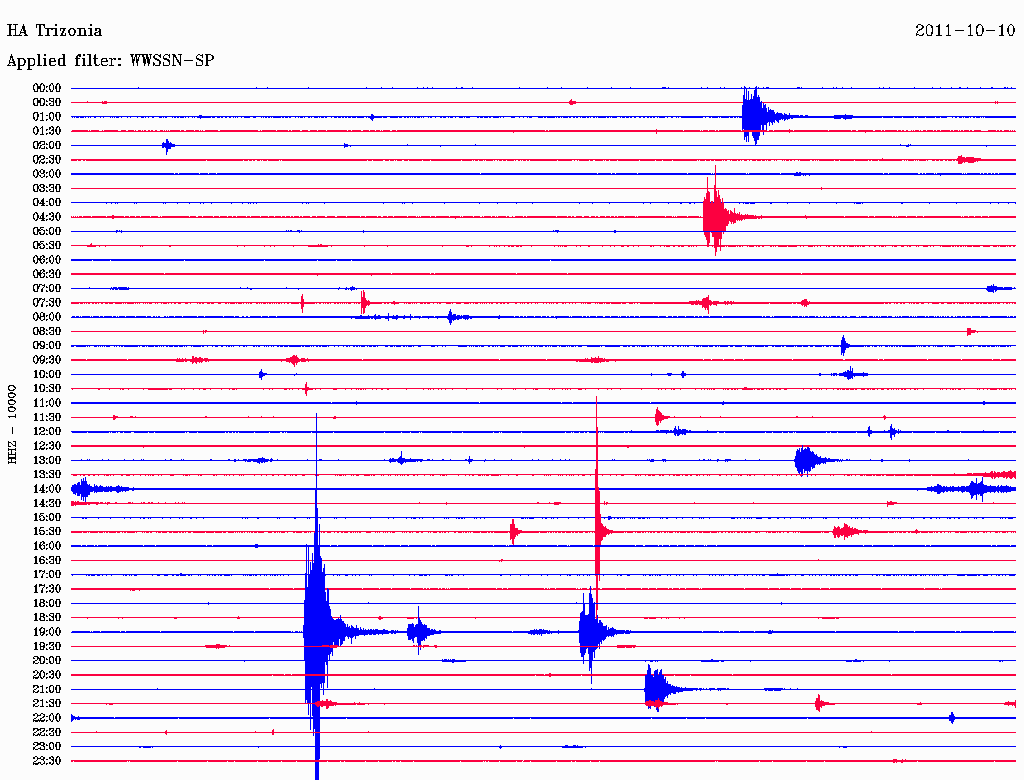Viewport: 1024px width, 780px height.
Task: Select the 18:30 time label
Action: 47,617
